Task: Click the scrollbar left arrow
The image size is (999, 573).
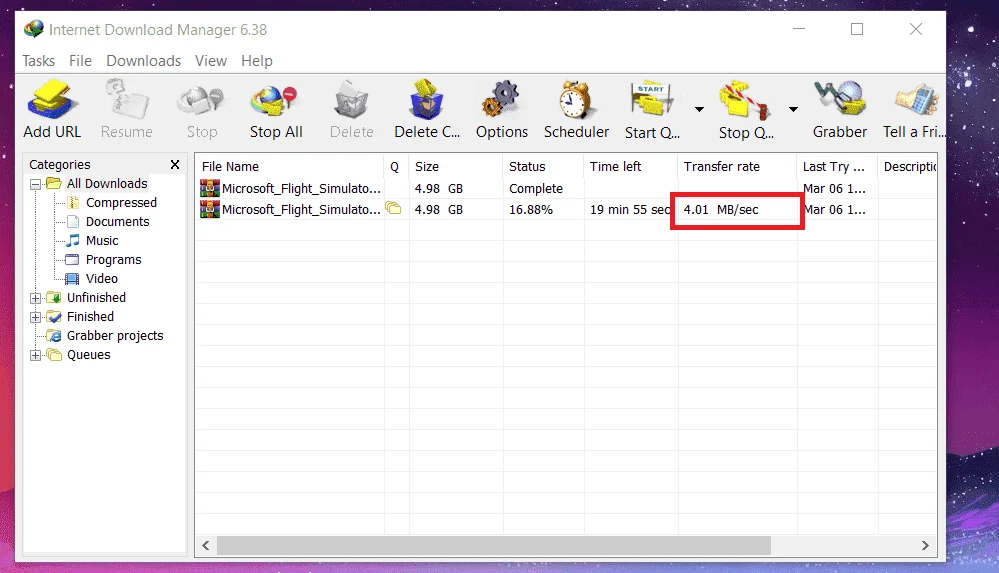Action: pos(206,546)
